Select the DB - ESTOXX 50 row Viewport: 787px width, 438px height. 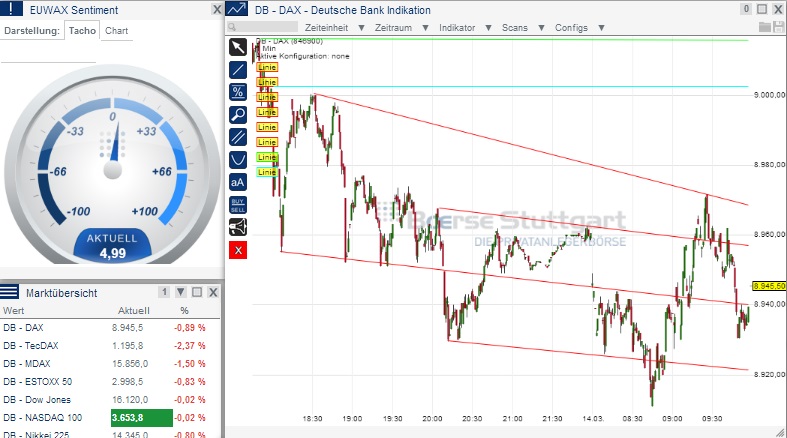tap(110, 382)
